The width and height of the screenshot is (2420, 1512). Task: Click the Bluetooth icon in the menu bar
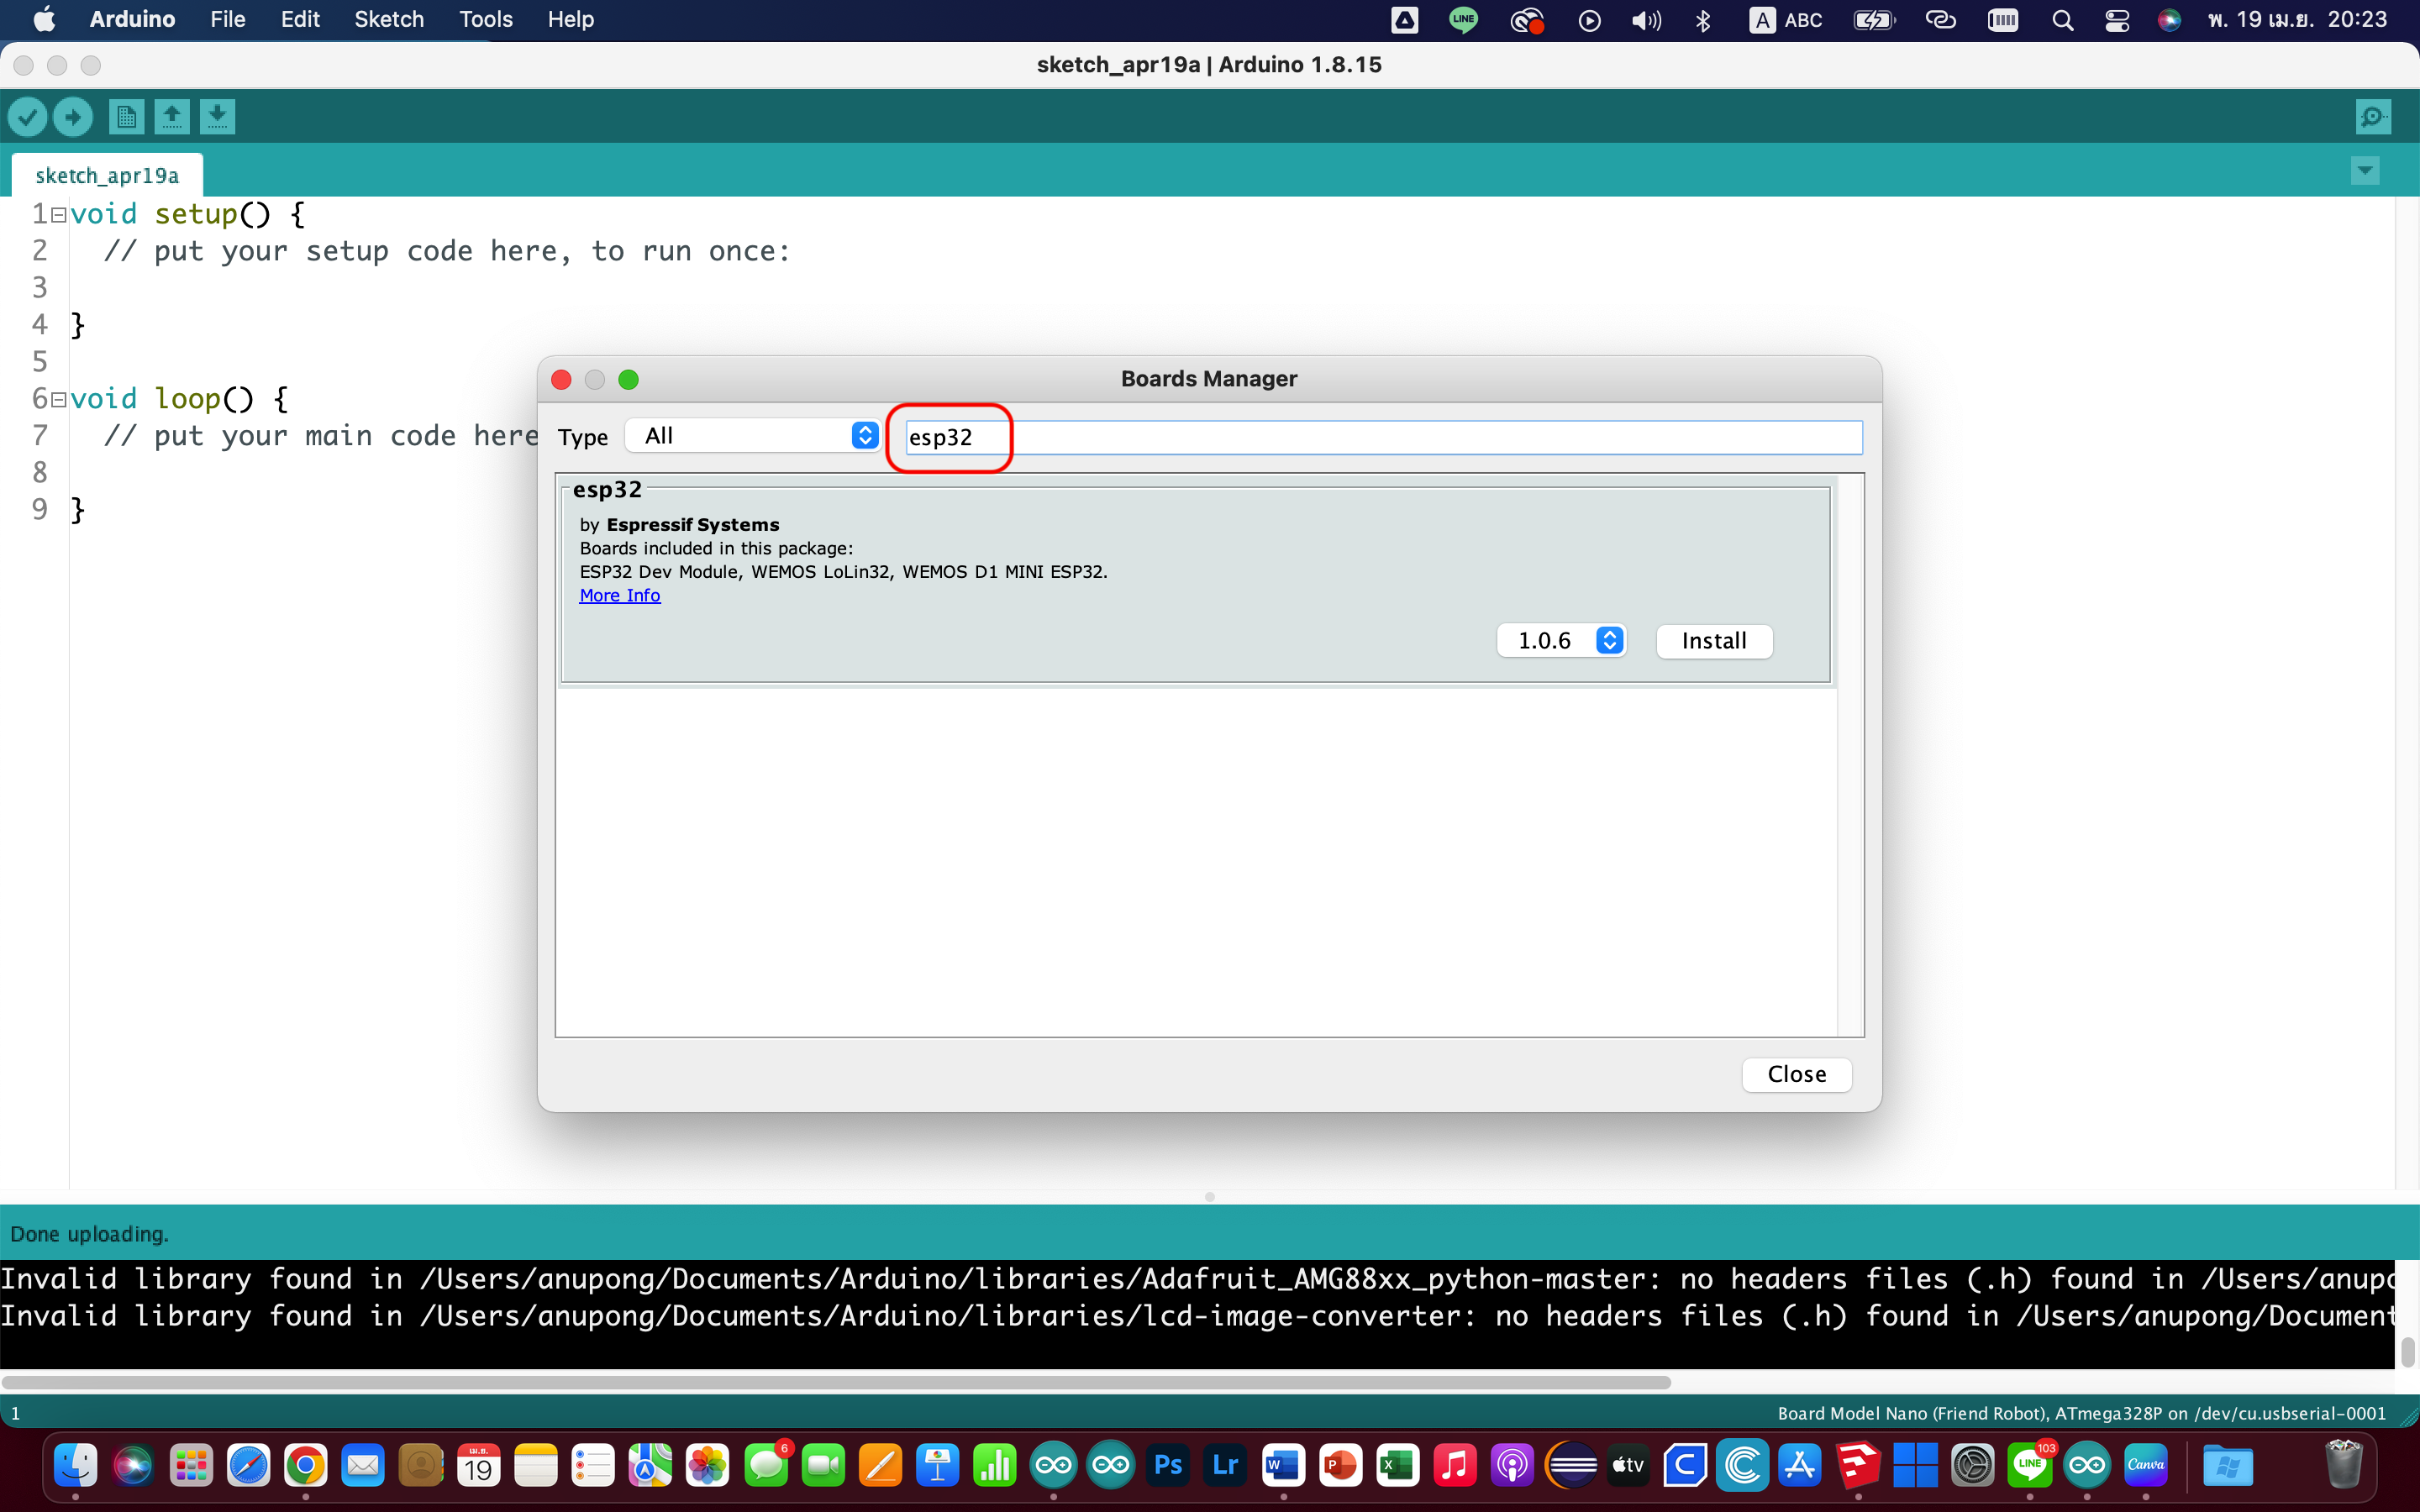point(1703,20)
